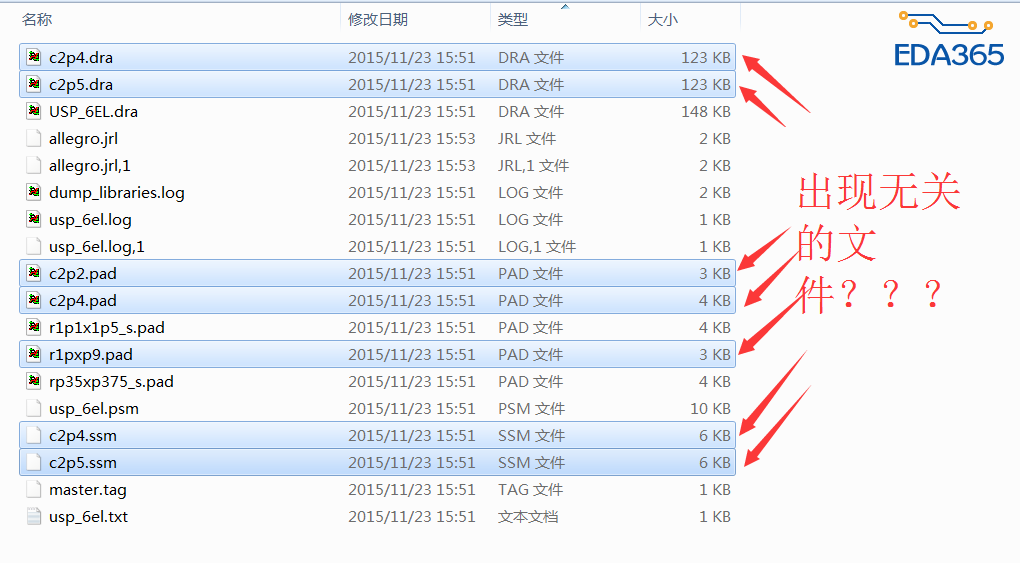Select the file name r1p1x1p5_s.pad
Screen dimensions: 1020x563
pyautogui.click(x=107, y=327)
